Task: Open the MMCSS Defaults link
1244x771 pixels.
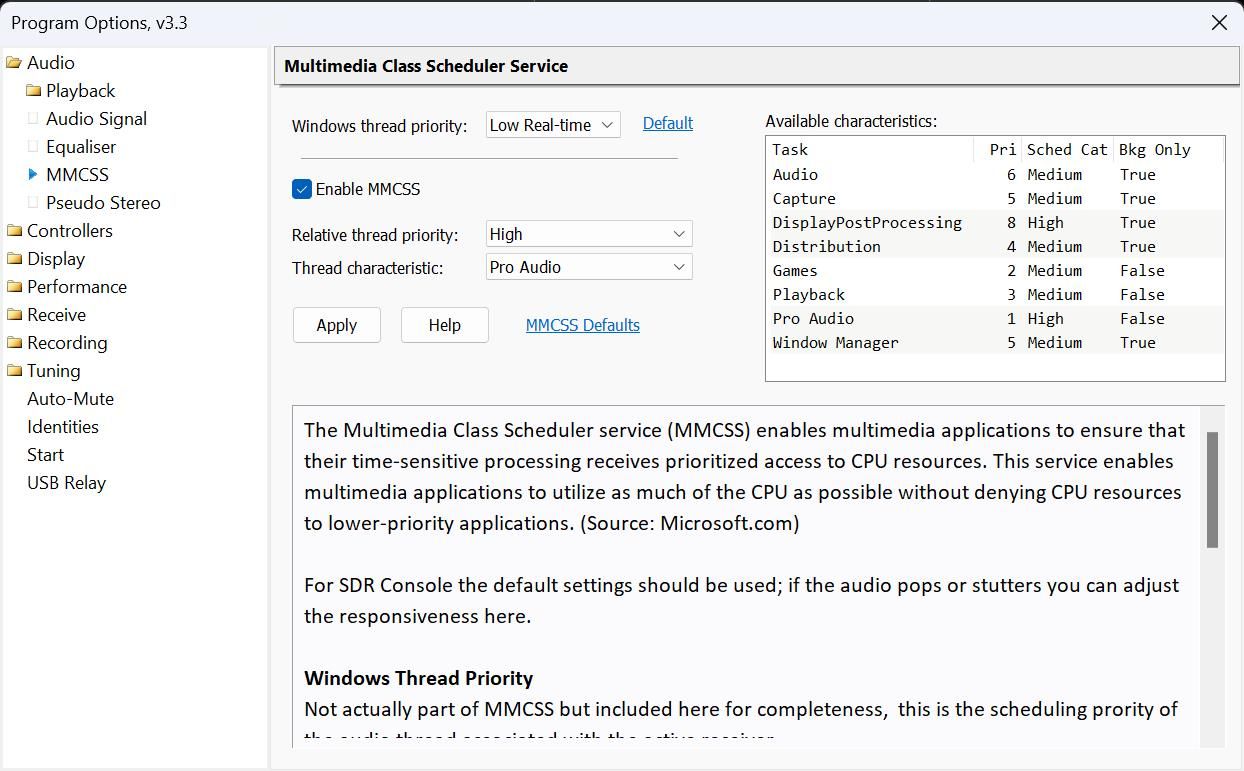Action: [582, 324]
